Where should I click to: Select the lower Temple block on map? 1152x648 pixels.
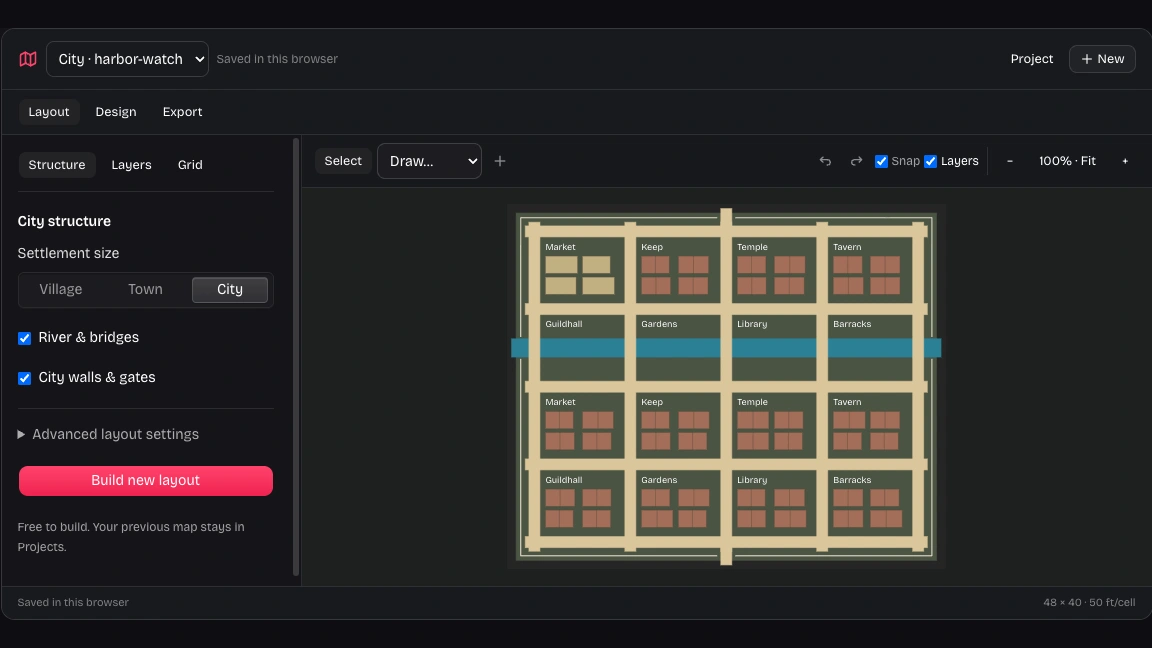pyautogui.click(x=774, y=425)
